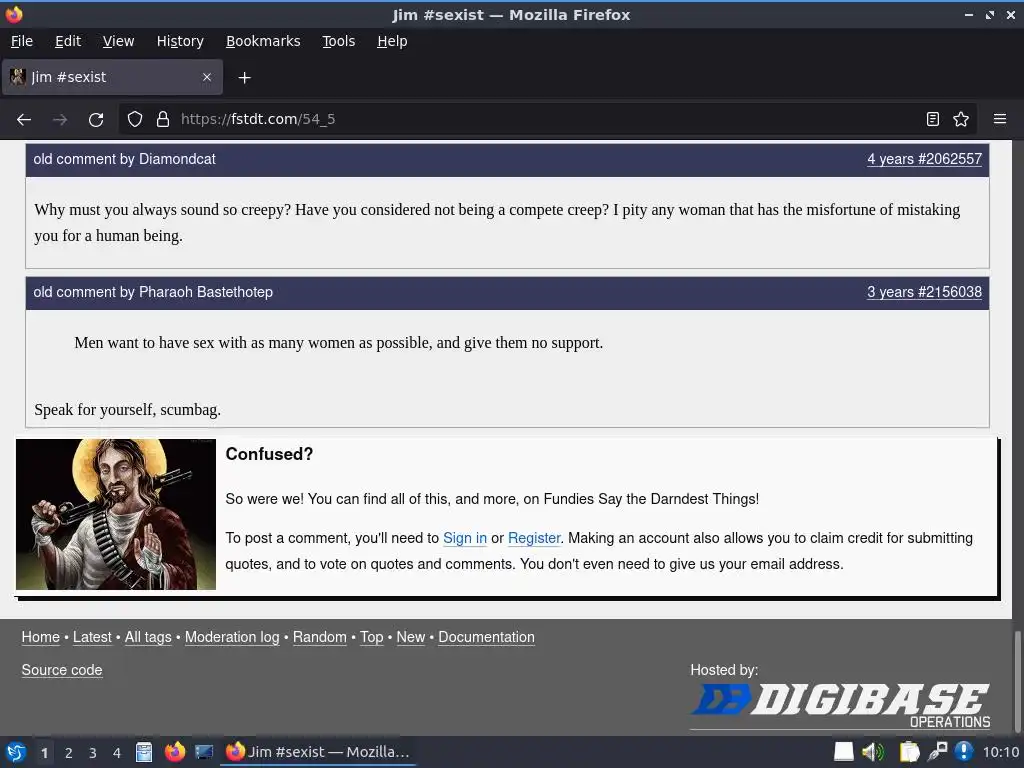The image size is (1024, 768).
Task: Open the Latest footer link
Action: click(x=92, y=637)
